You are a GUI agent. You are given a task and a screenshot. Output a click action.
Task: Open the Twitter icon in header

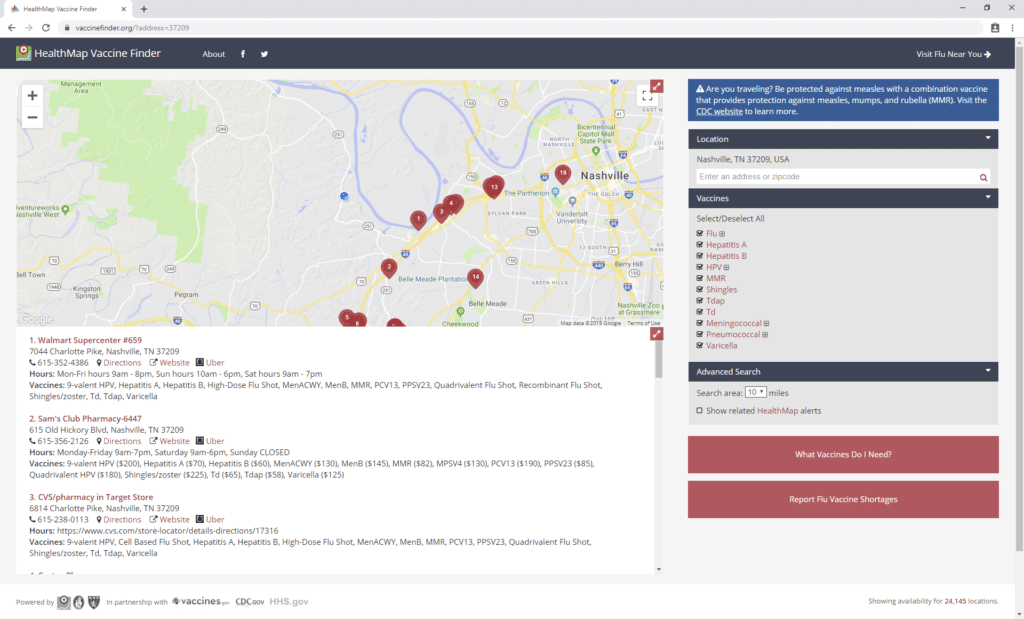[264, 54]
